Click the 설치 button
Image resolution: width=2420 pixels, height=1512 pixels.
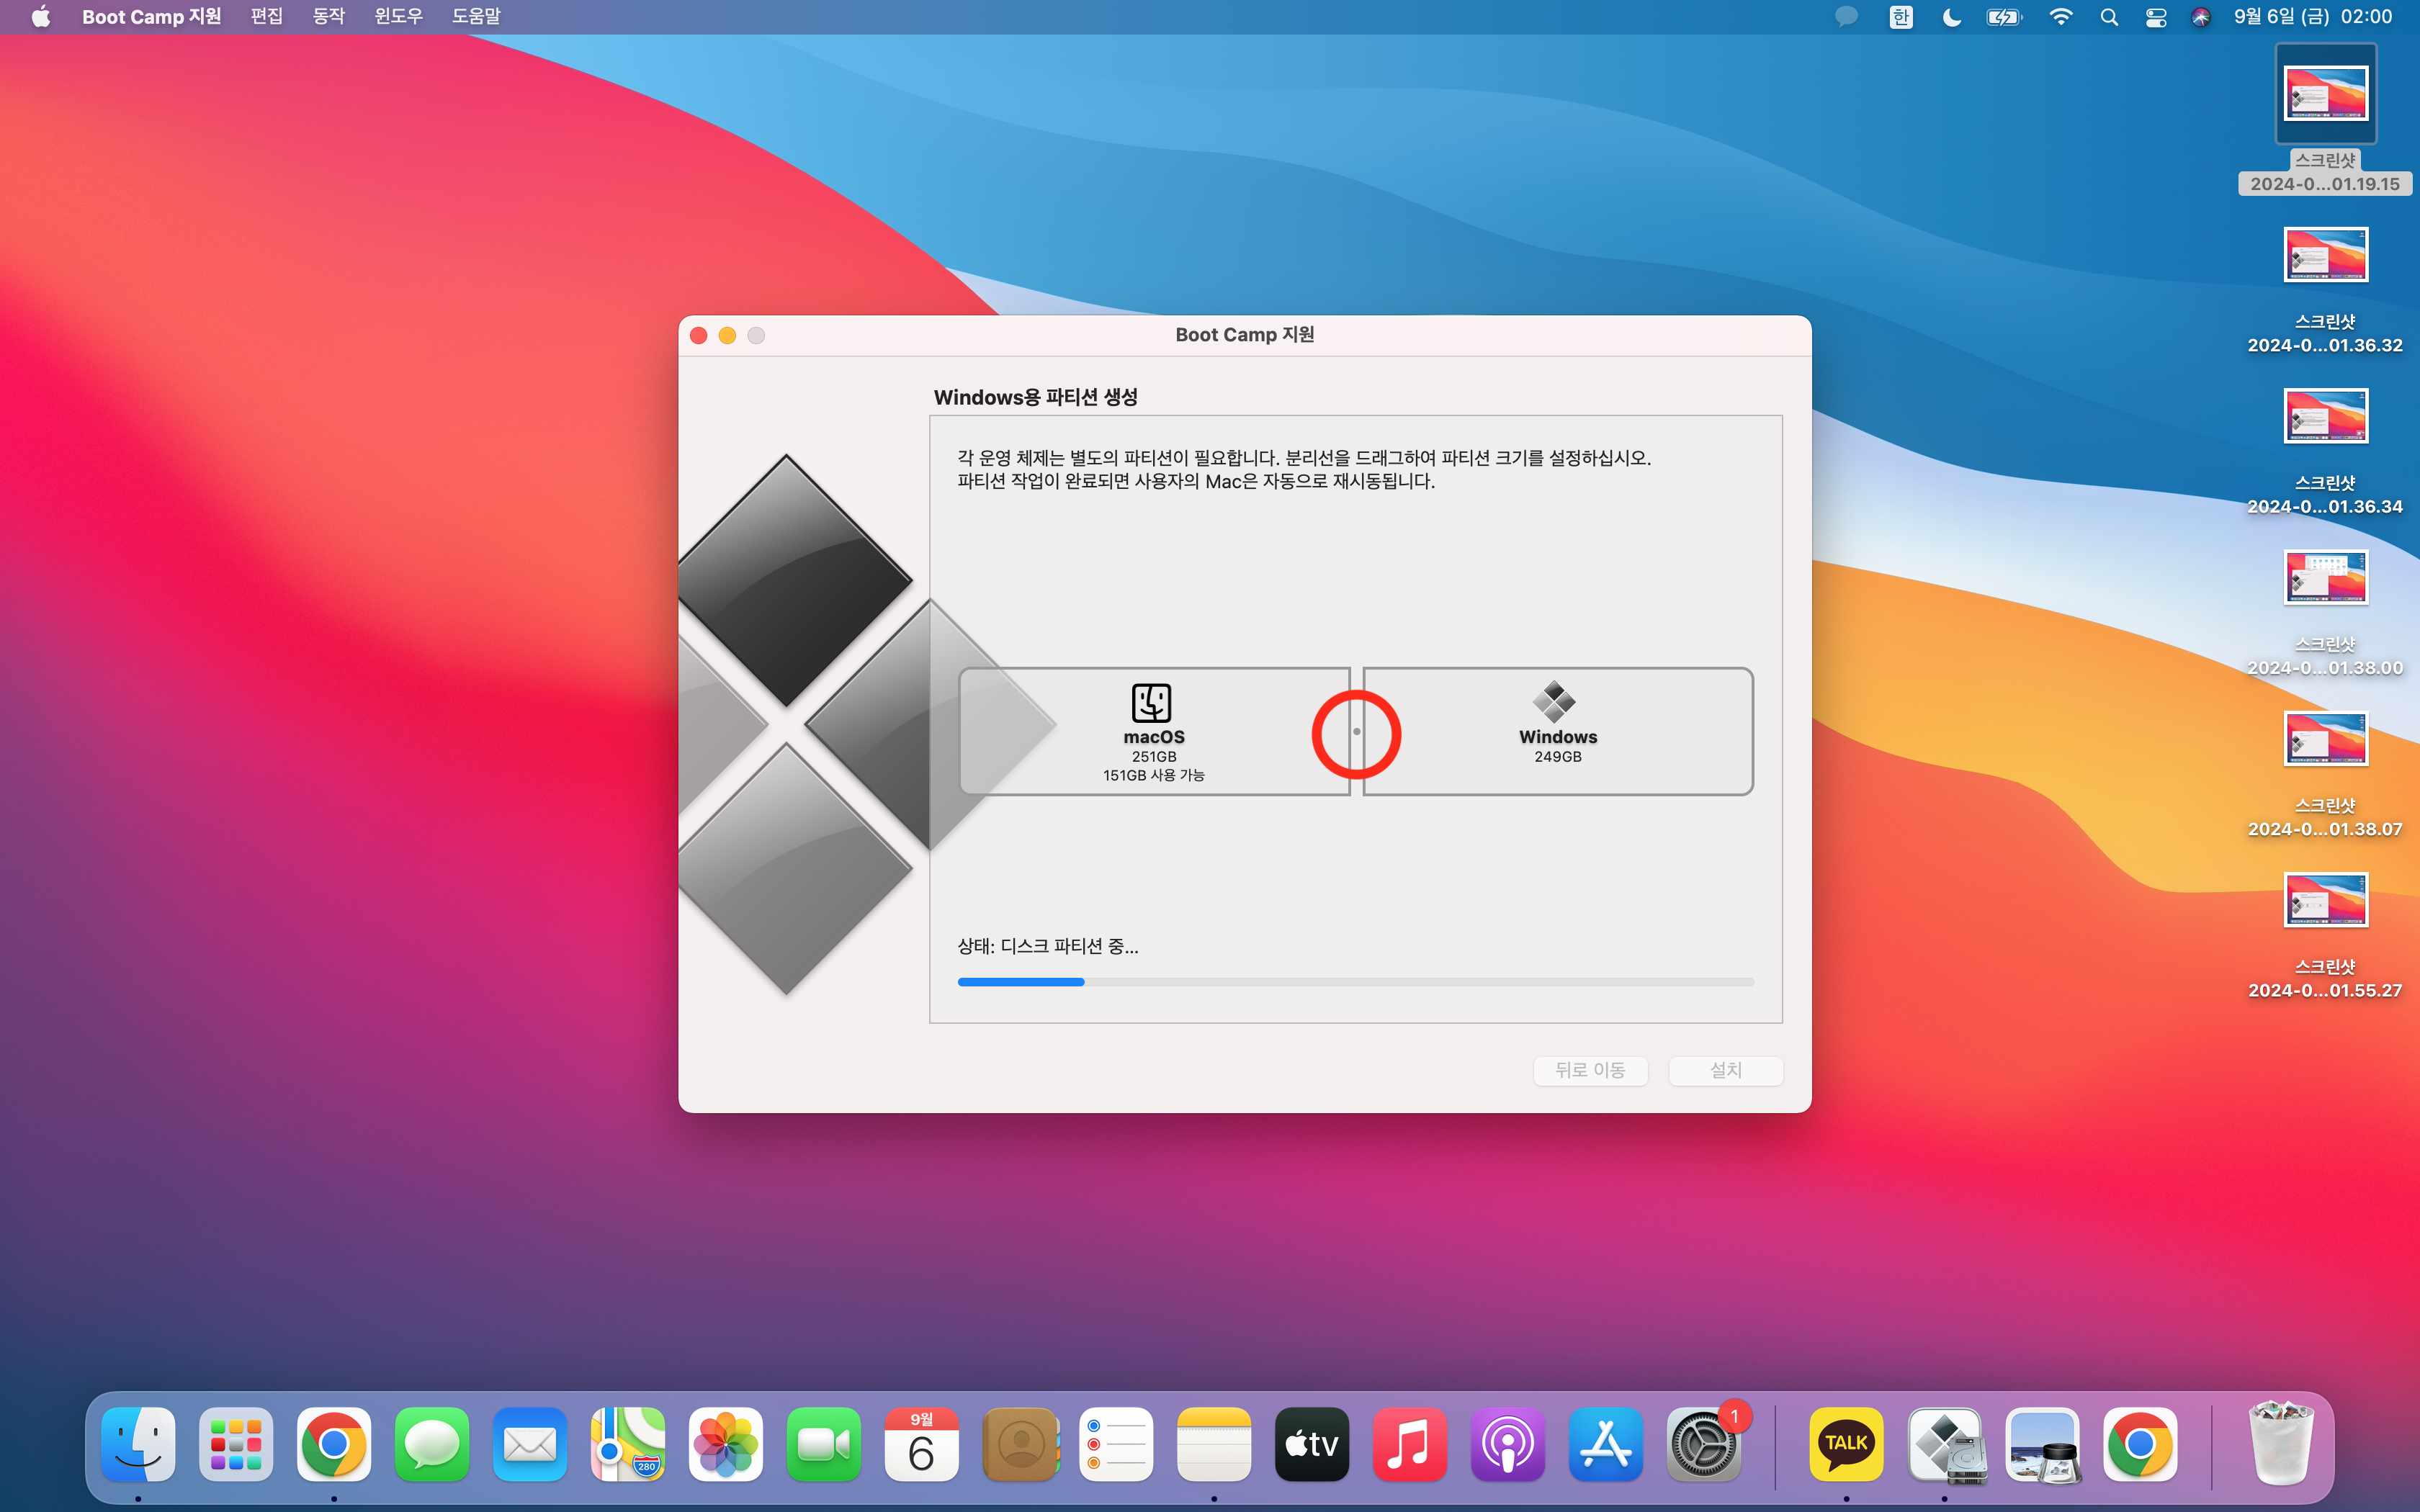point(1726,1070)
